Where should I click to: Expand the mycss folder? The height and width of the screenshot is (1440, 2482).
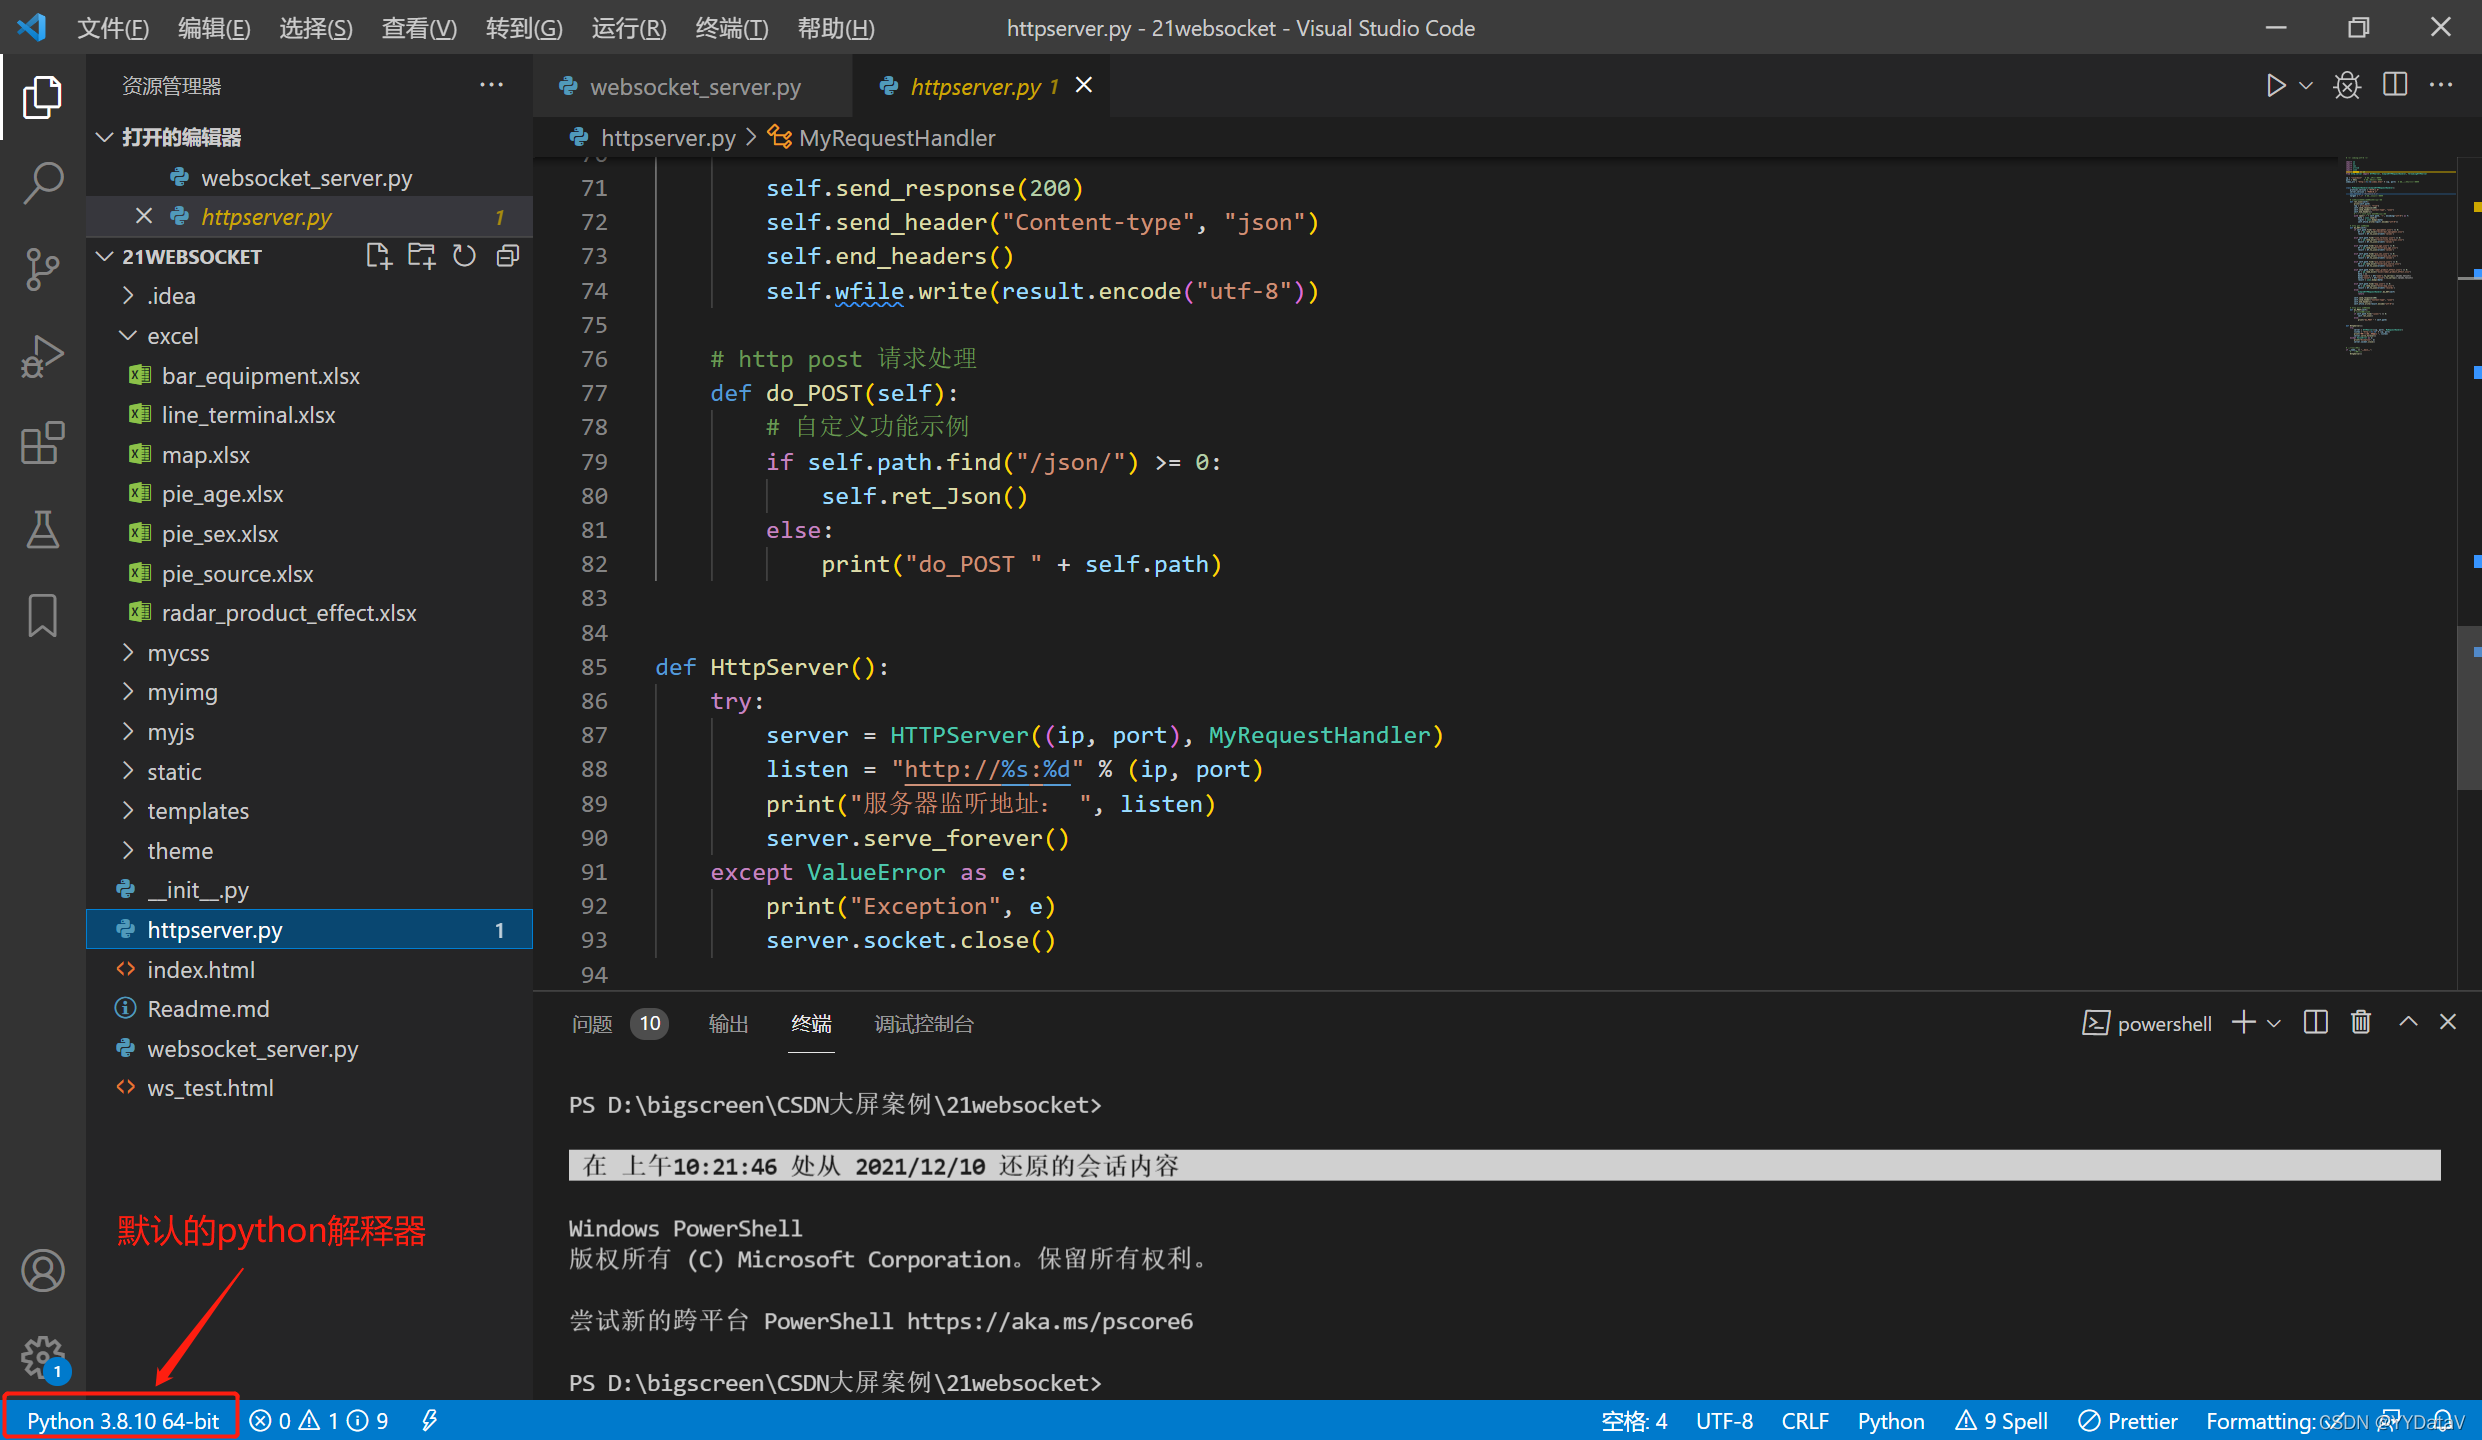[128, 652]
